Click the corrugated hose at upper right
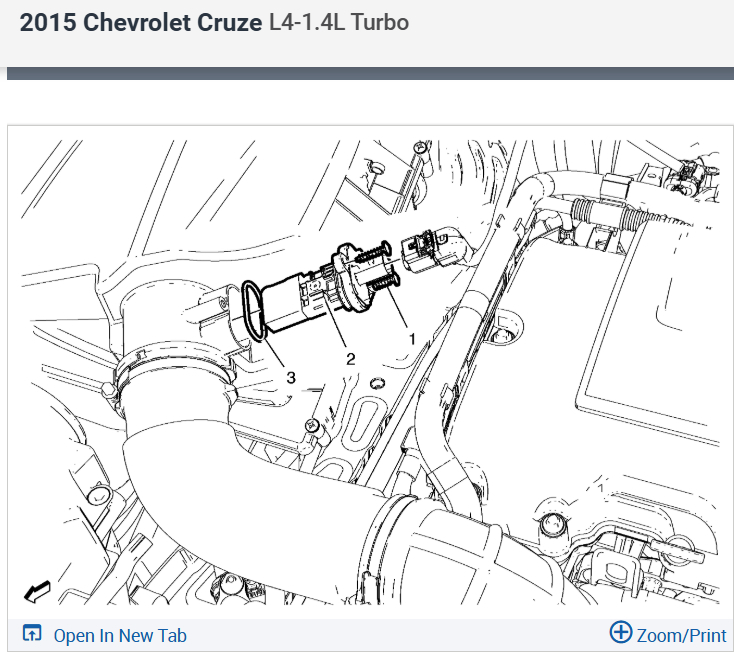734x652 pixels. coord(609,213)
